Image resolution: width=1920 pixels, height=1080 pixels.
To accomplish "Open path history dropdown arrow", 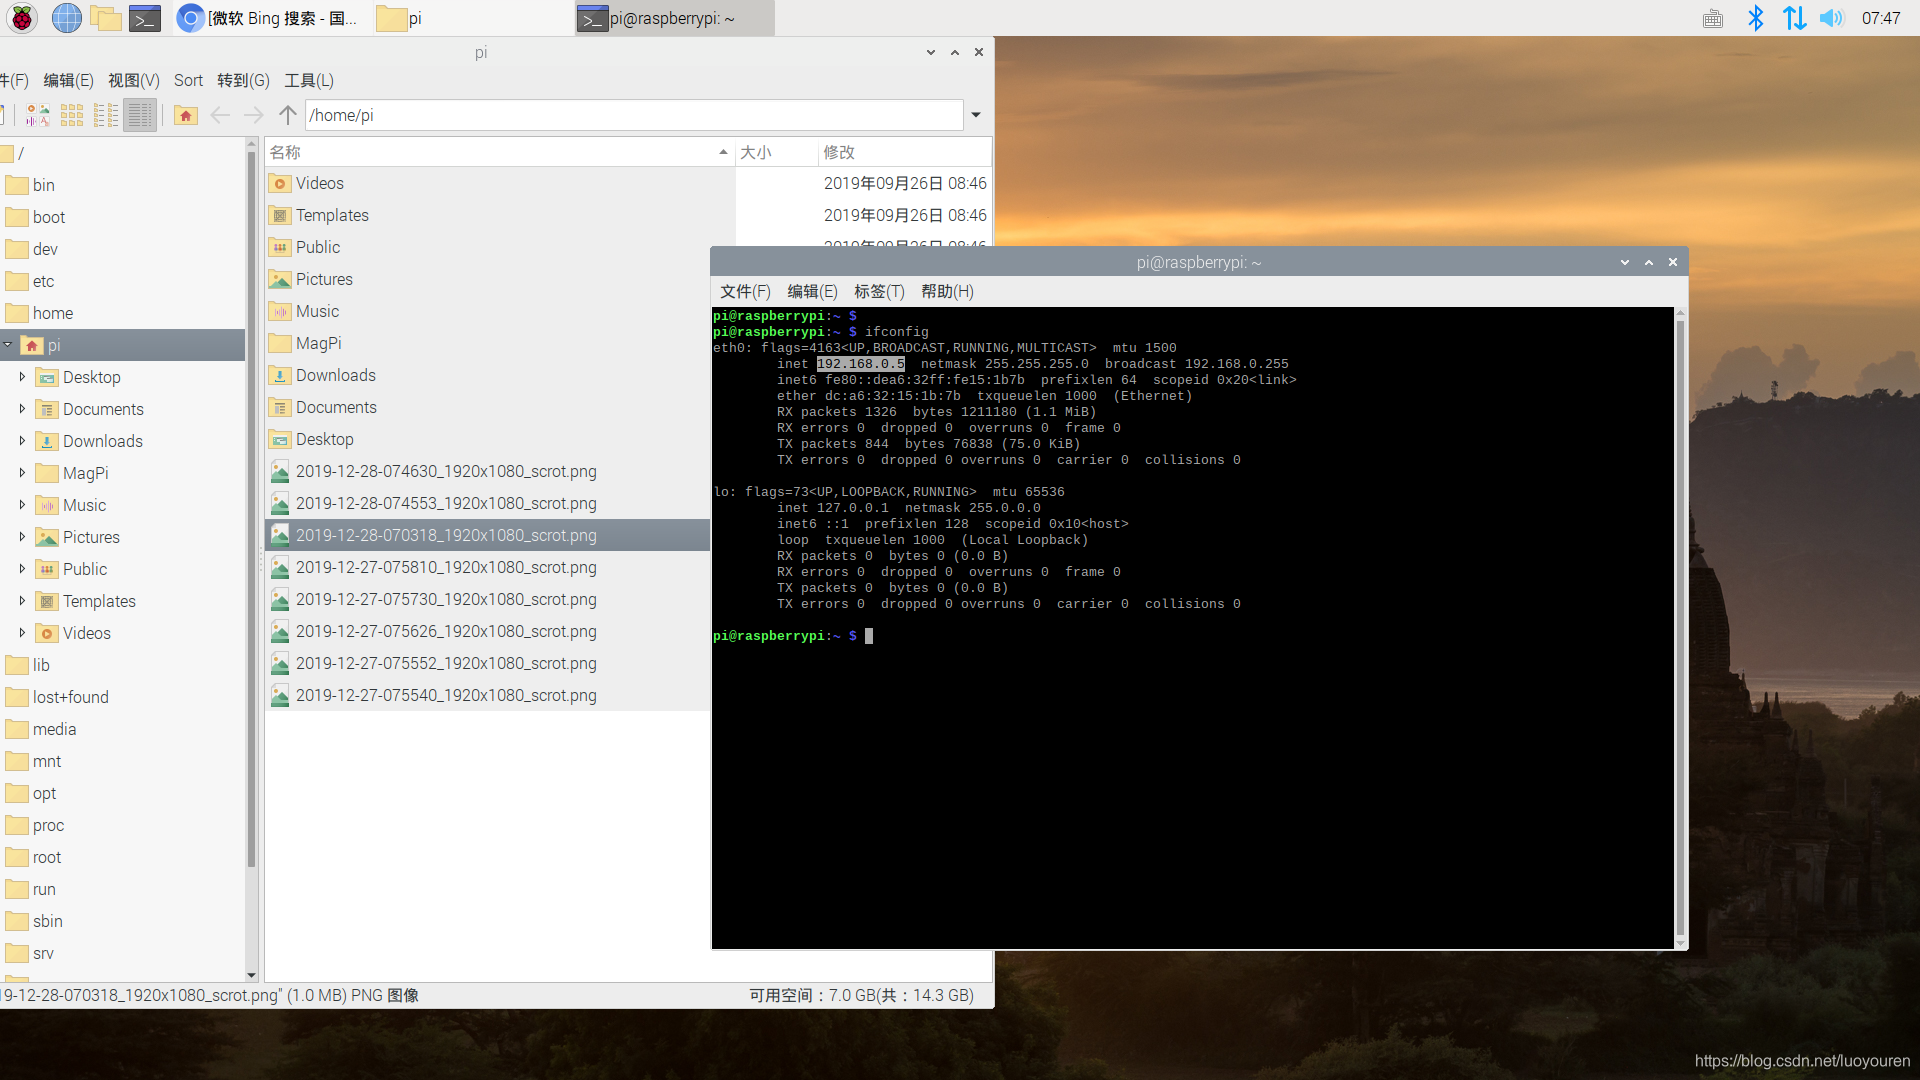I will (x=976, y=115).
